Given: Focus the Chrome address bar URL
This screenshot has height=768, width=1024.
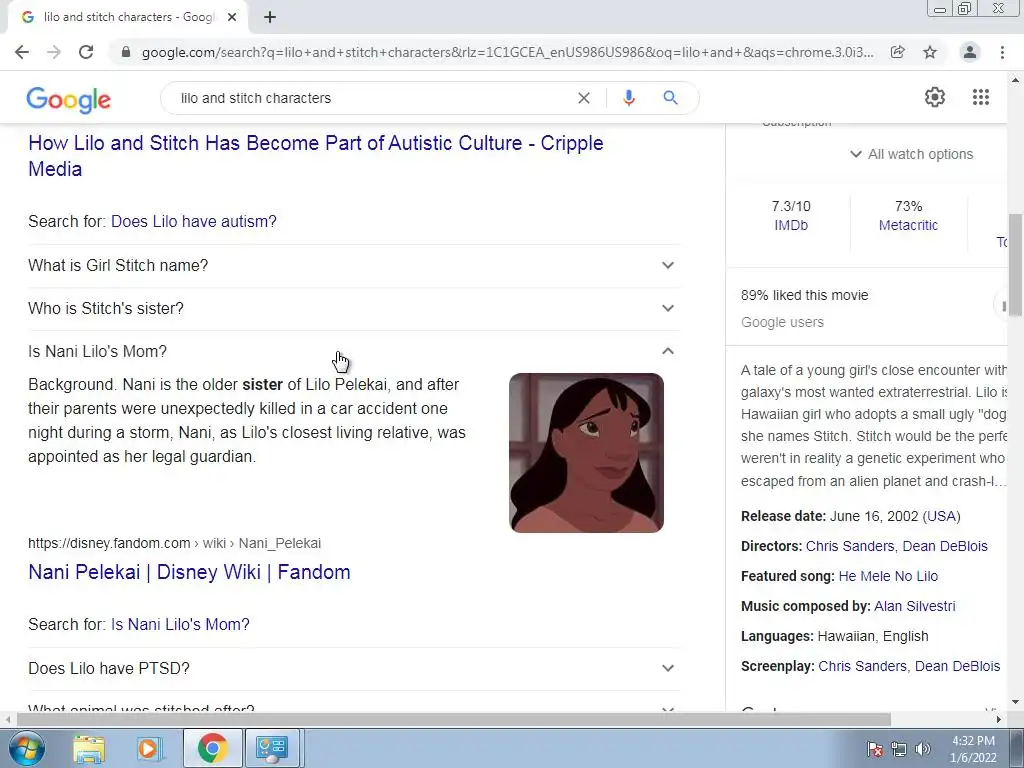Looking at the screenshot, I should click(507, 52).
